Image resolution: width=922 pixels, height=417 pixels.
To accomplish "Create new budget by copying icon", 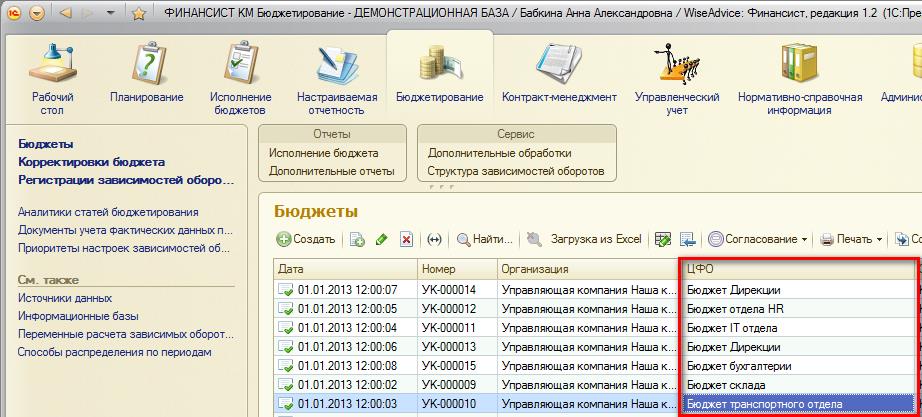I will [357, 239].
